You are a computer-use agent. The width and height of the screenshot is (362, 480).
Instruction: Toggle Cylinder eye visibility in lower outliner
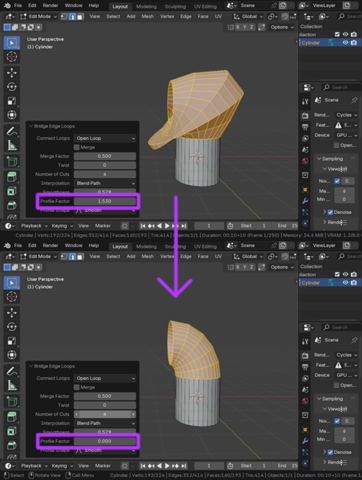pos(345,283)
